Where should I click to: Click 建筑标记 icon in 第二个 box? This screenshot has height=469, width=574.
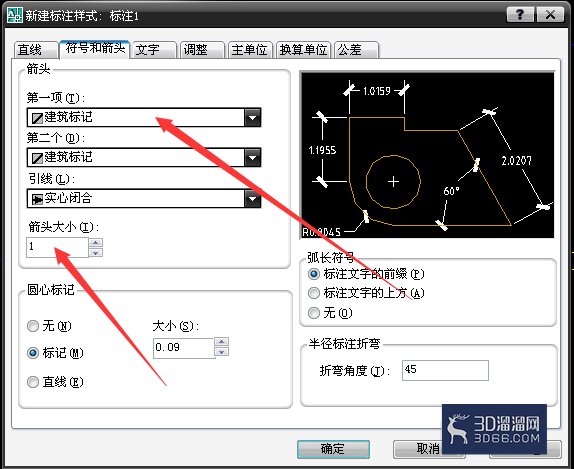pos(37,158)
